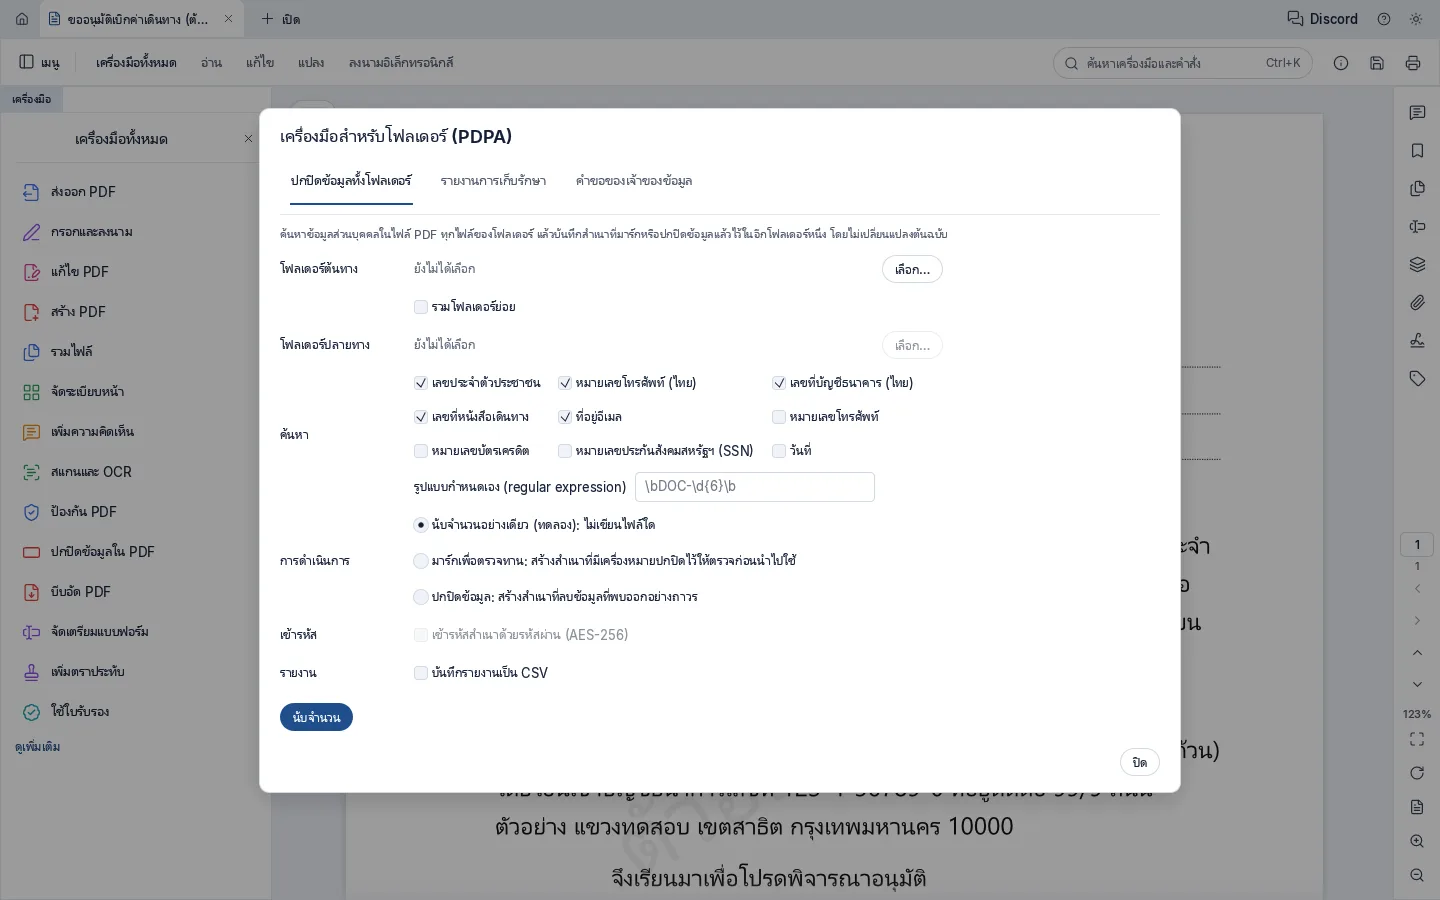Click เมนู button in toolbar
The width and height of the screenshot is (1440, 900).
click(40, 63)
